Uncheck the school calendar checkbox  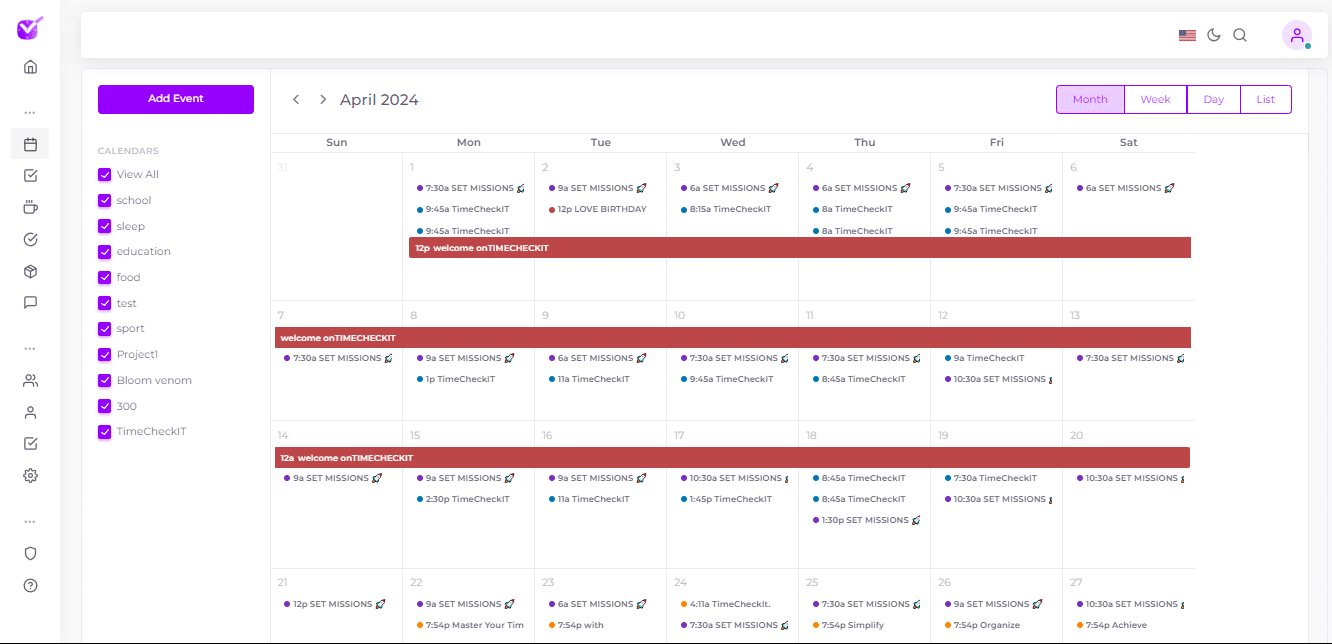tap(105, 200)
